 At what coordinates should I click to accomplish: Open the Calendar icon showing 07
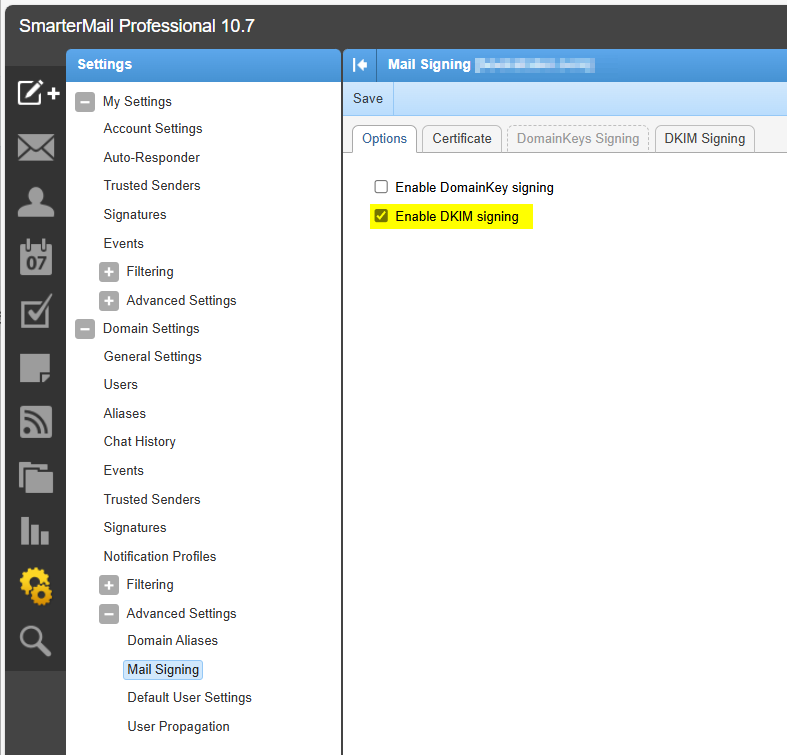tap(36, 257)
